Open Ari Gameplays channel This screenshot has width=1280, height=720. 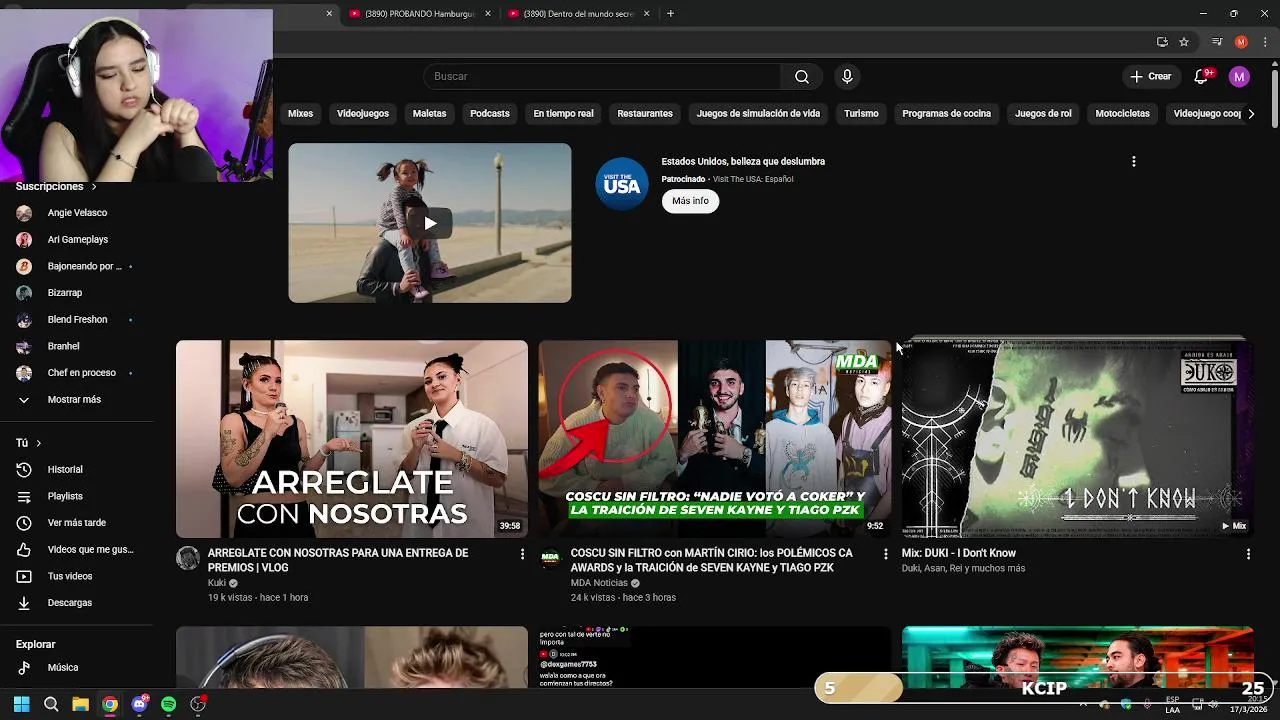tap(77, 240)
